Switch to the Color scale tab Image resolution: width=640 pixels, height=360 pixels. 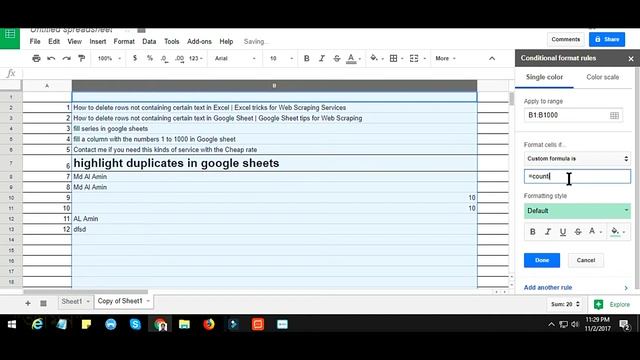(602, 77)
